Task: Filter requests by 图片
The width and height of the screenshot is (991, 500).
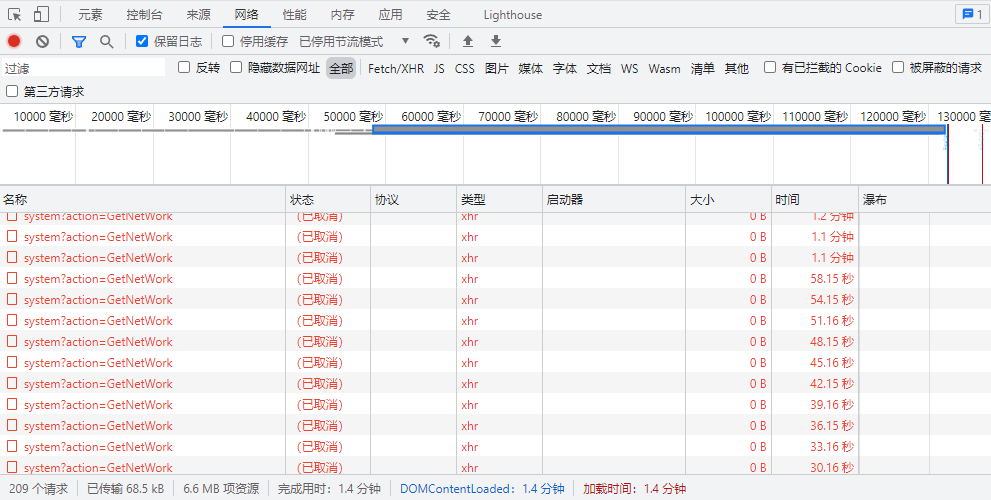Action: (x=497, y=68)
